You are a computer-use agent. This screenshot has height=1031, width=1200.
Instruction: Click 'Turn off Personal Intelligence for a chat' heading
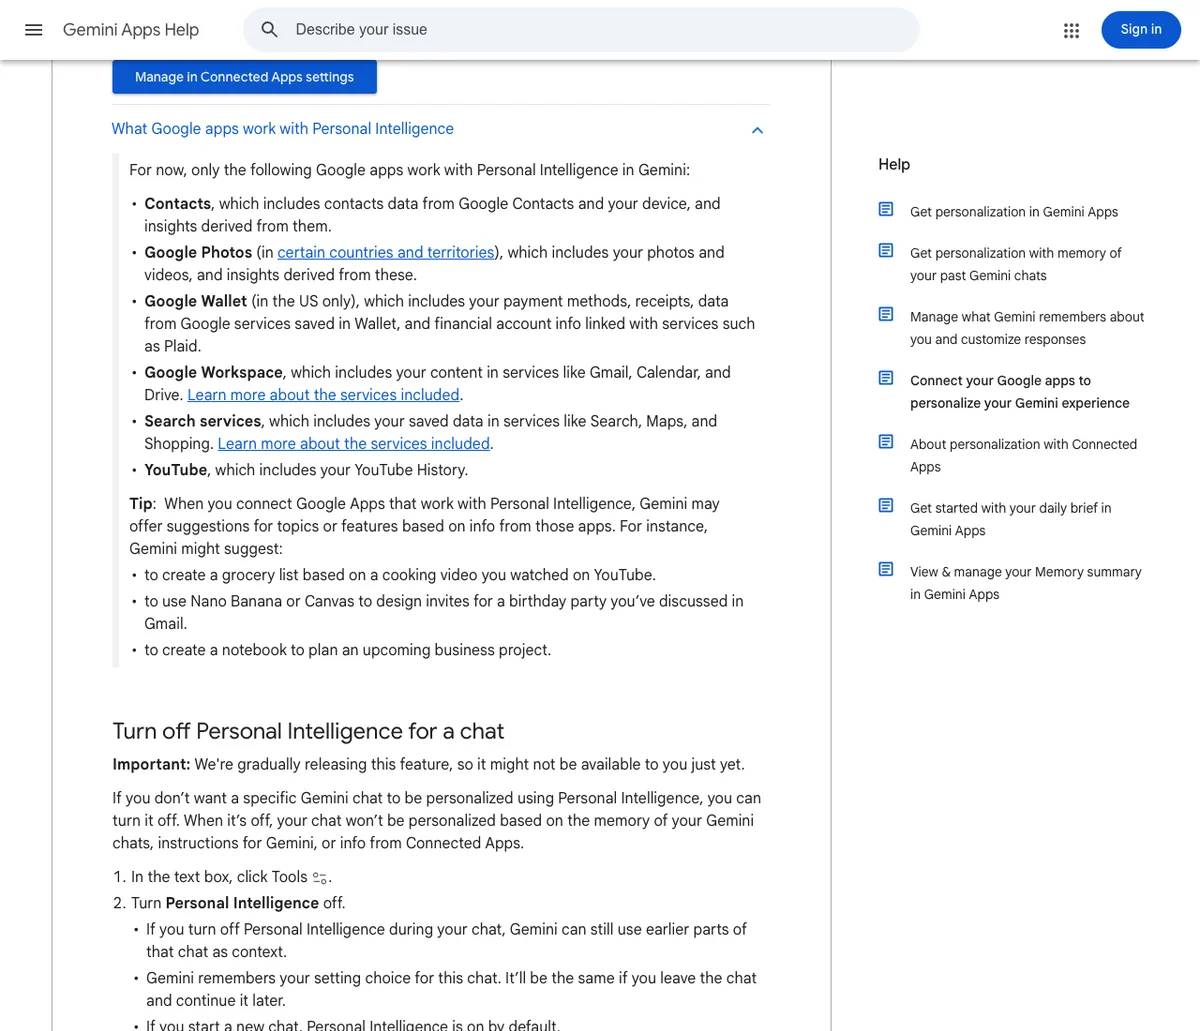(x=308, y=731)
